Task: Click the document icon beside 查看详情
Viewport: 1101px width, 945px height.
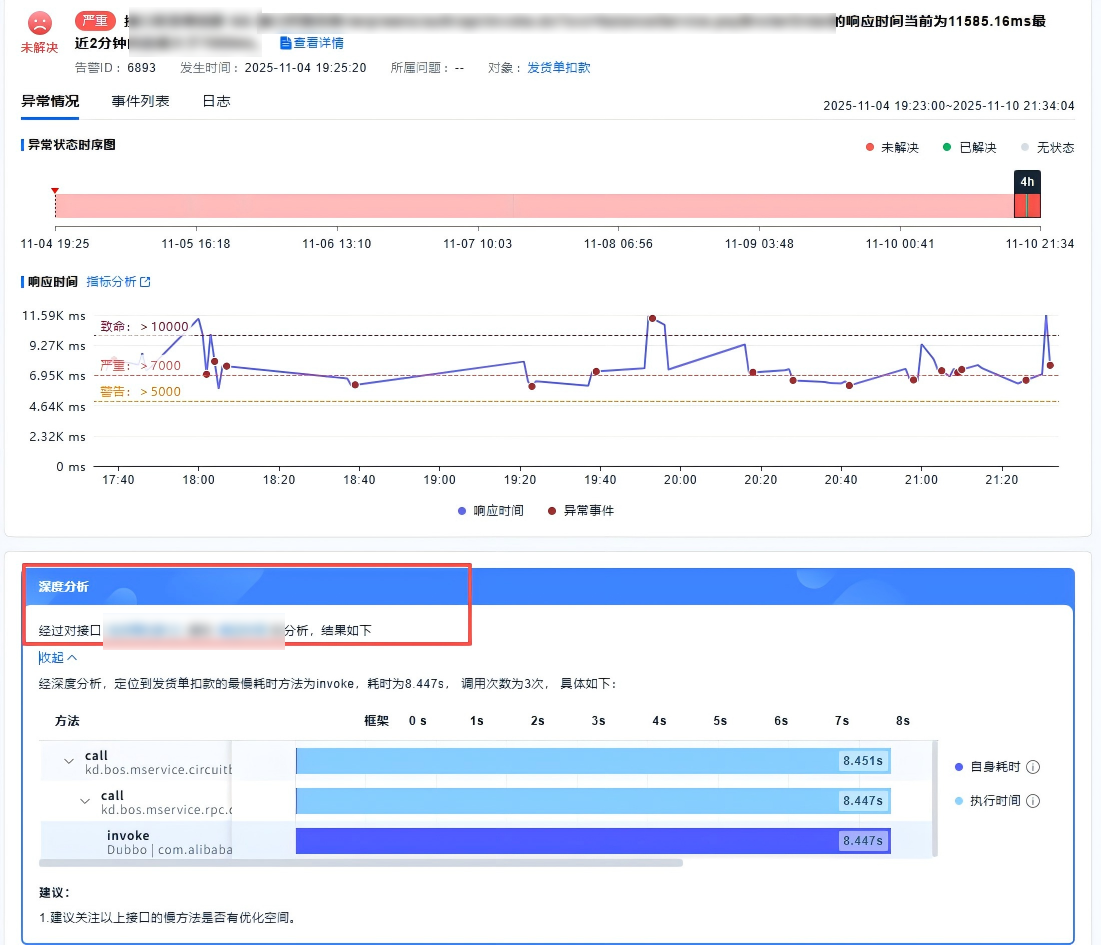Action: (x=286, y=43)
